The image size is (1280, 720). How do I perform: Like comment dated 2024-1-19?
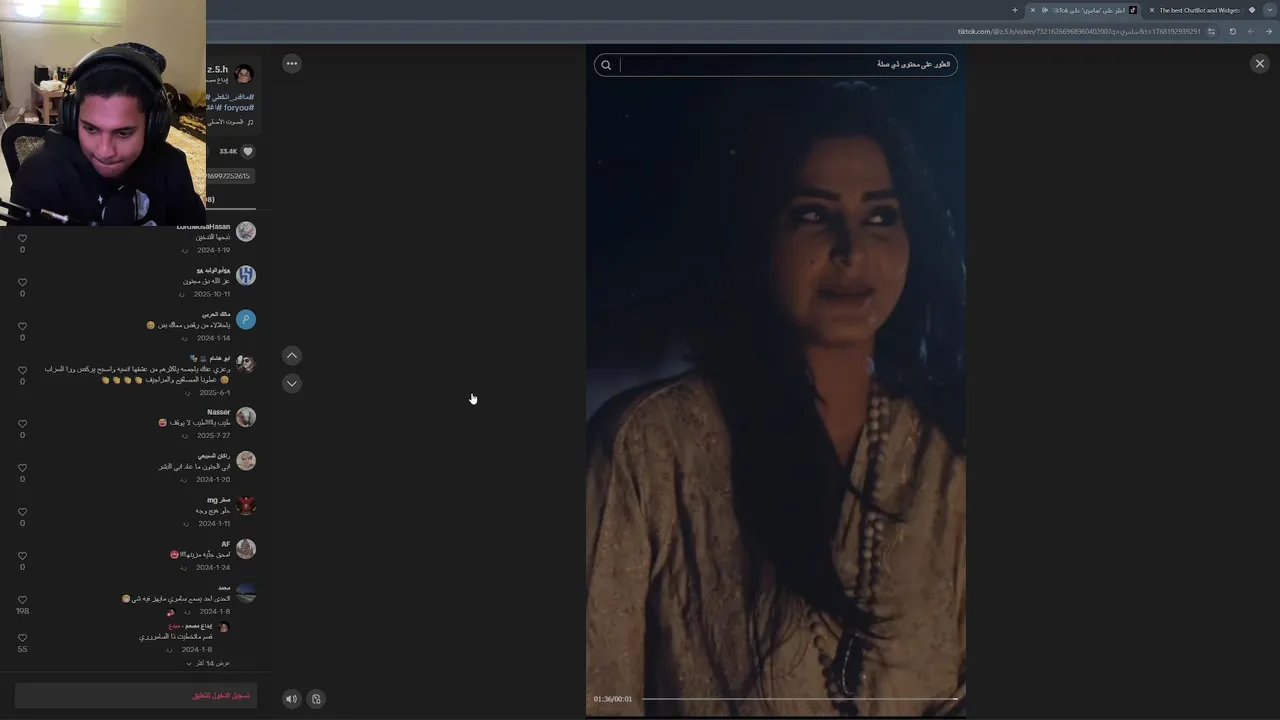click(x=22, y=238)
